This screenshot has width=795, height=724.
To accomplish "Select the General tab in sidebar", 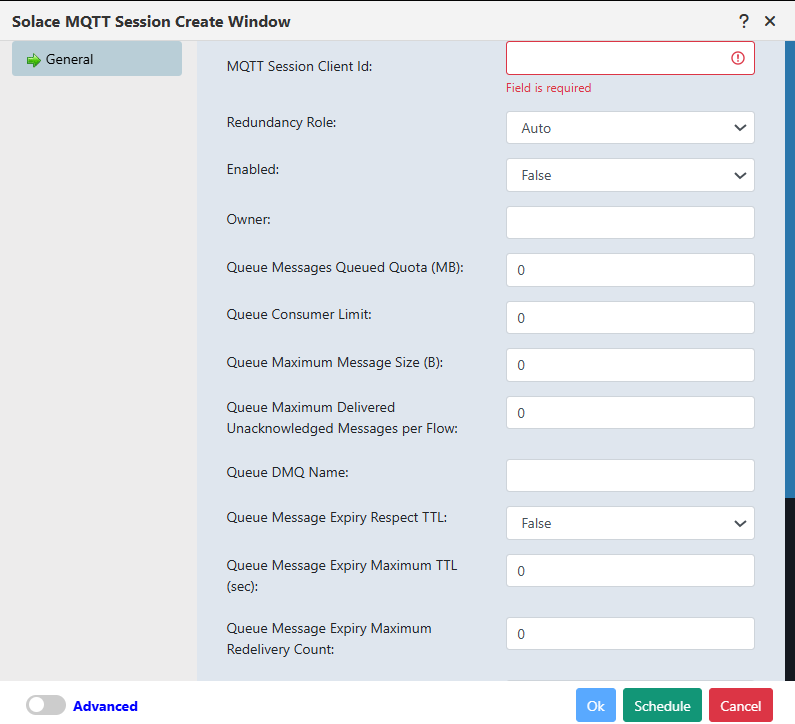I will (x=97, y=59).
